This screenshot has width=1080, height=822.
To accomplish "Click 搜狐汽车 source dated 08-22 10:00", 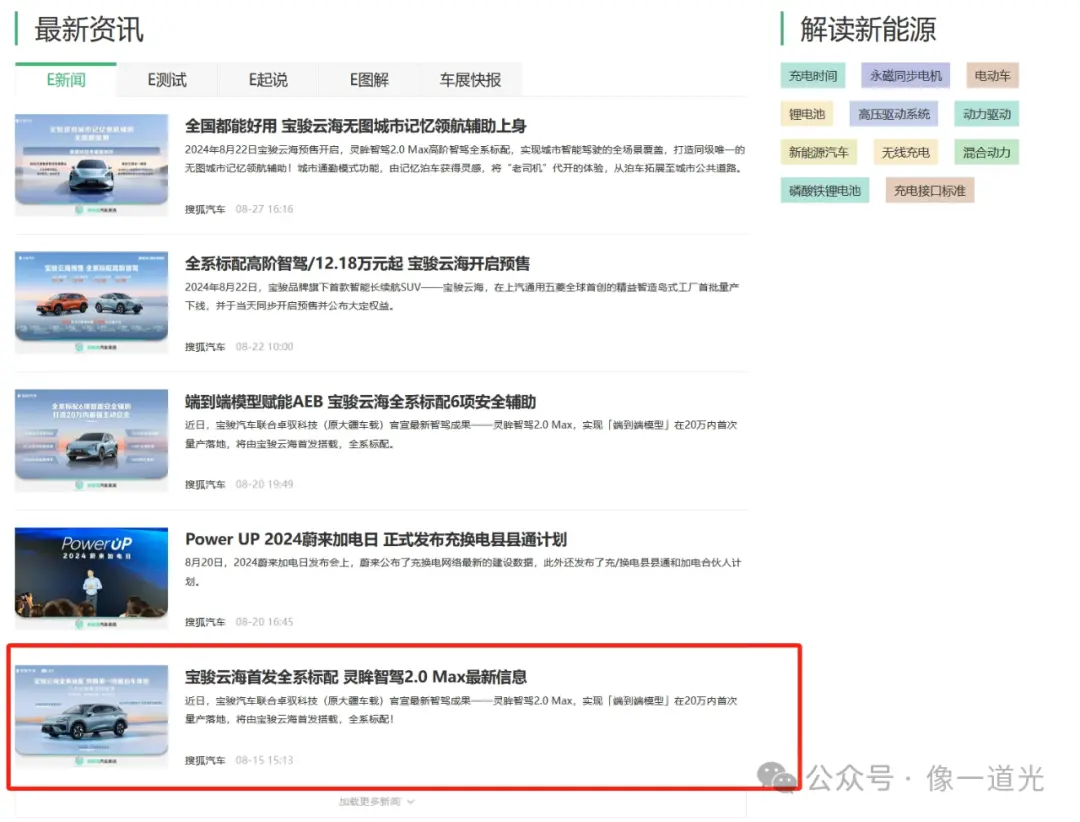I will 205,347.
